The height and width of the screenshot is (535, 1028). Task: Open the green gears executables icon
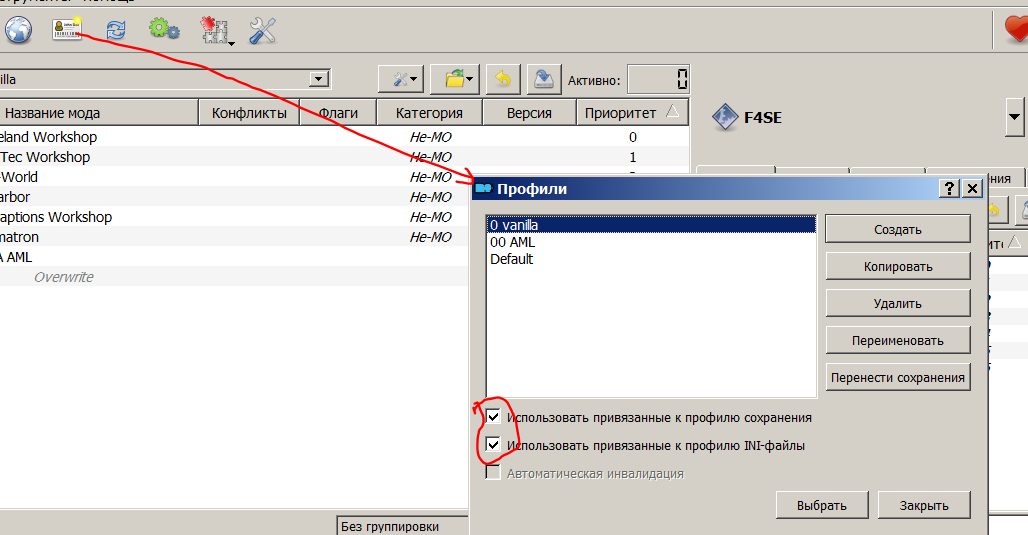163,30
